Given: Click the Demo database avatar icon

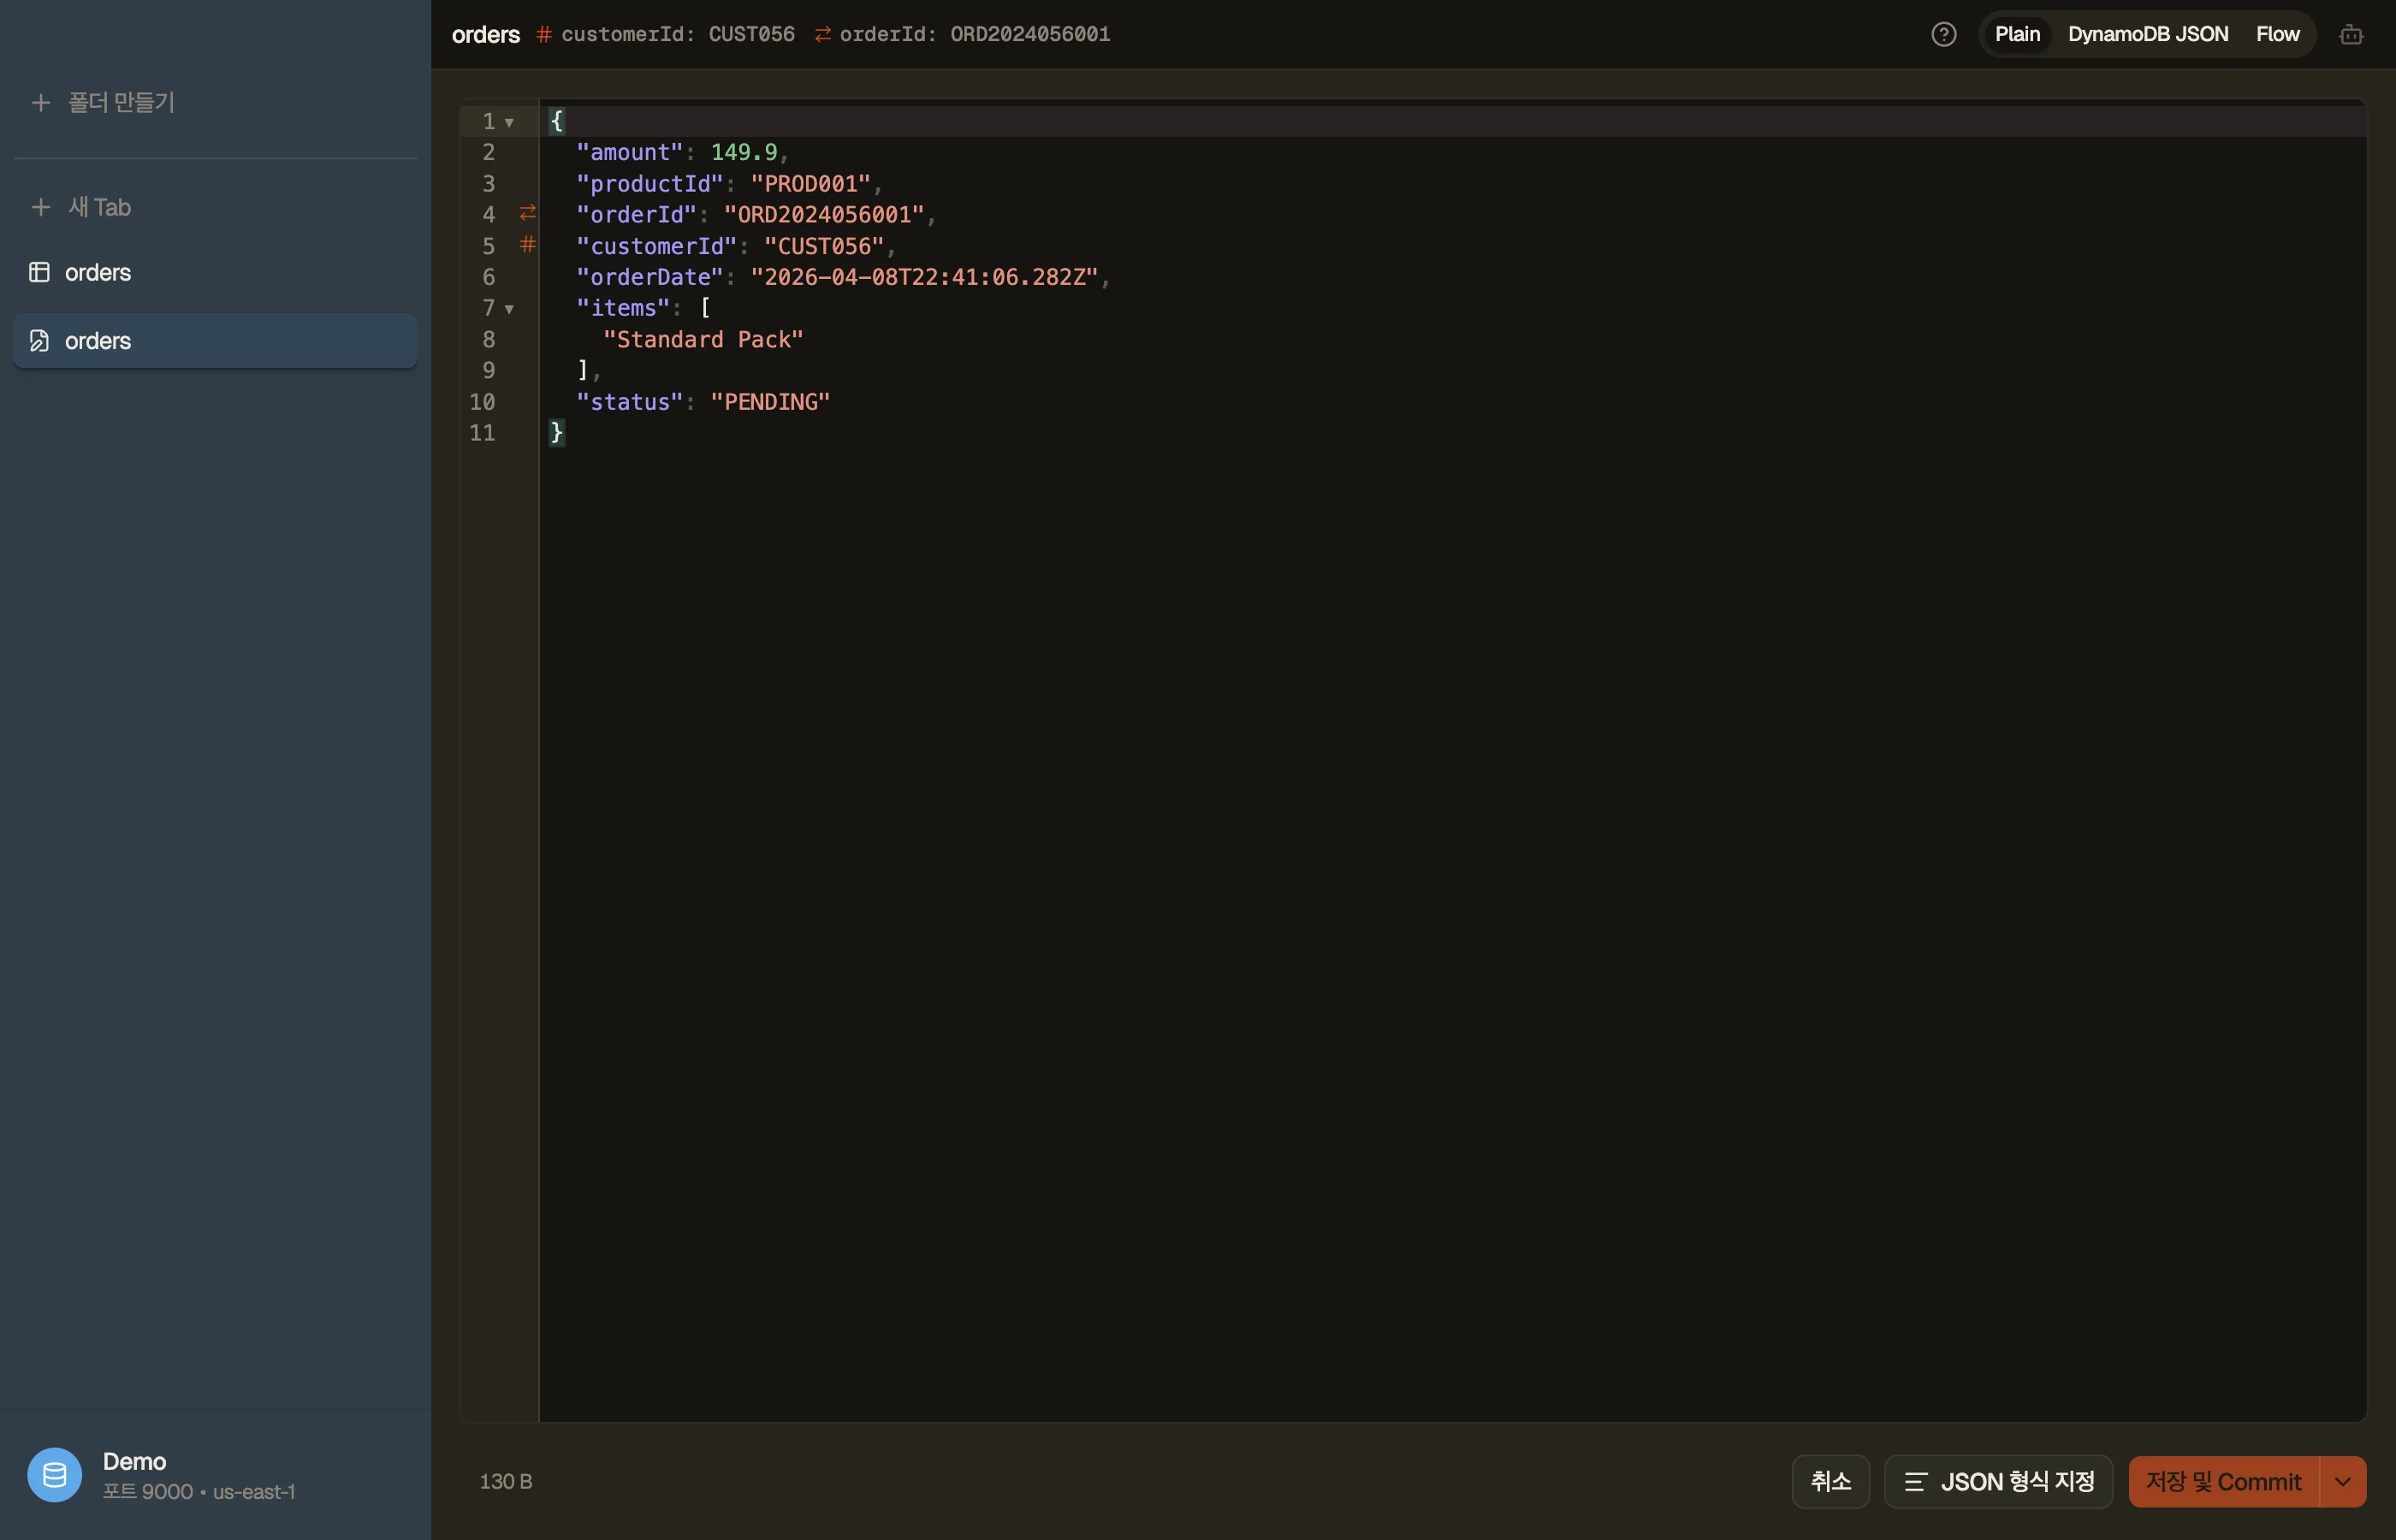Looking at the screenshot, I should coord(55,1474).
